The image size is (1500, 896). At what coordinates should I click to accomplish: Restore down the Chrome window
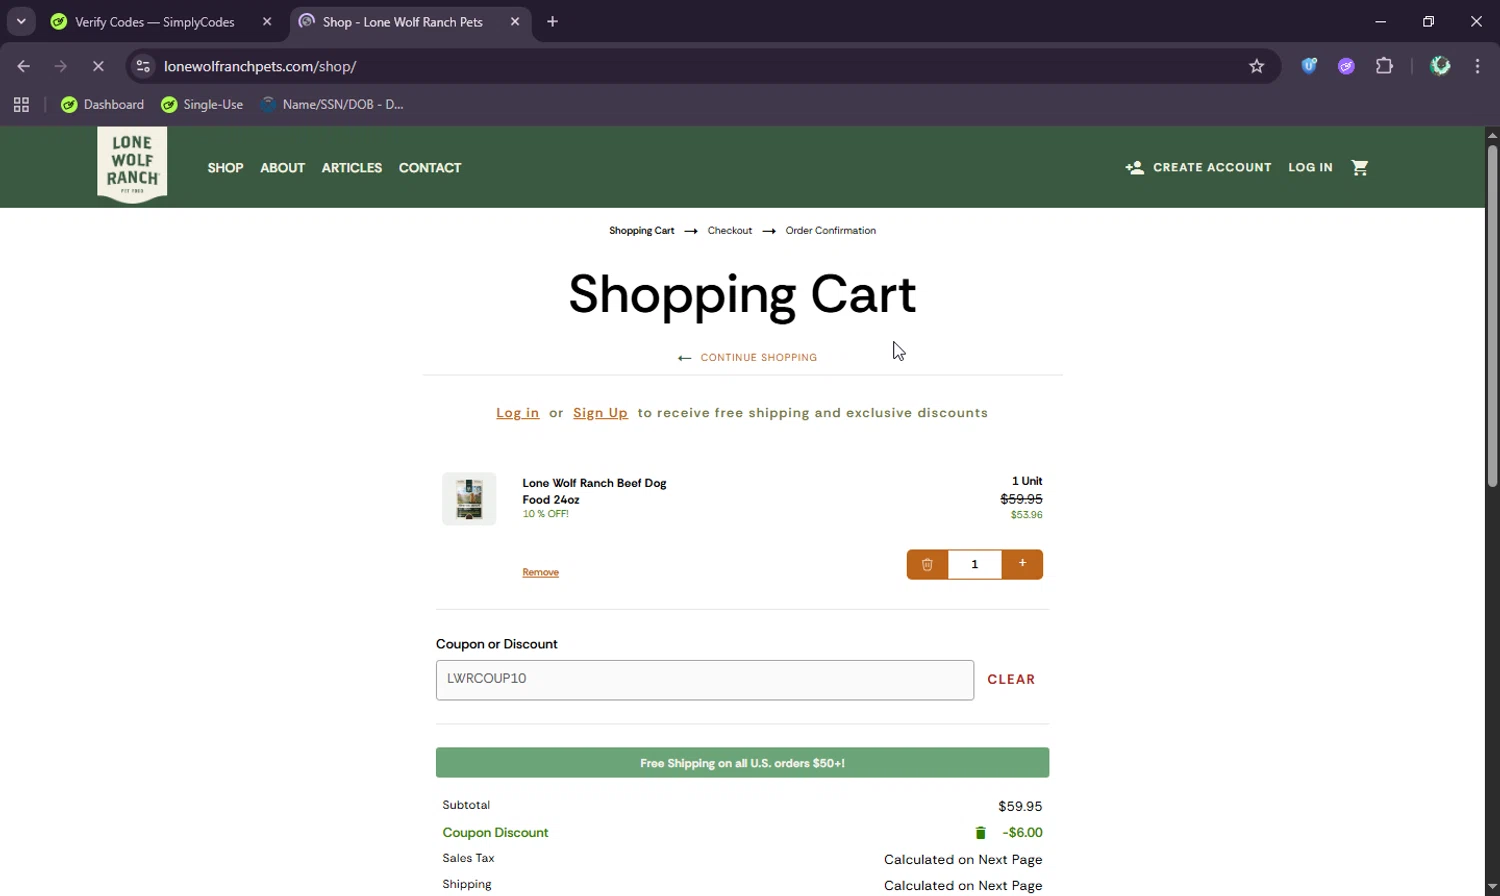[x=1428, y=21]
